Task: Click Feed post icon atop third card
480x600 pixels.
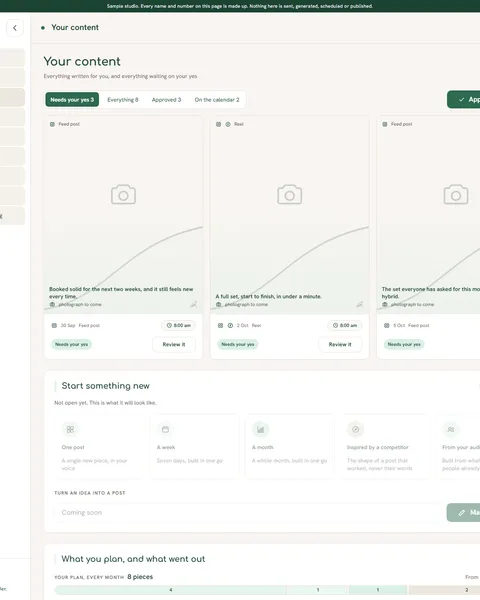Action: point(385,124)
